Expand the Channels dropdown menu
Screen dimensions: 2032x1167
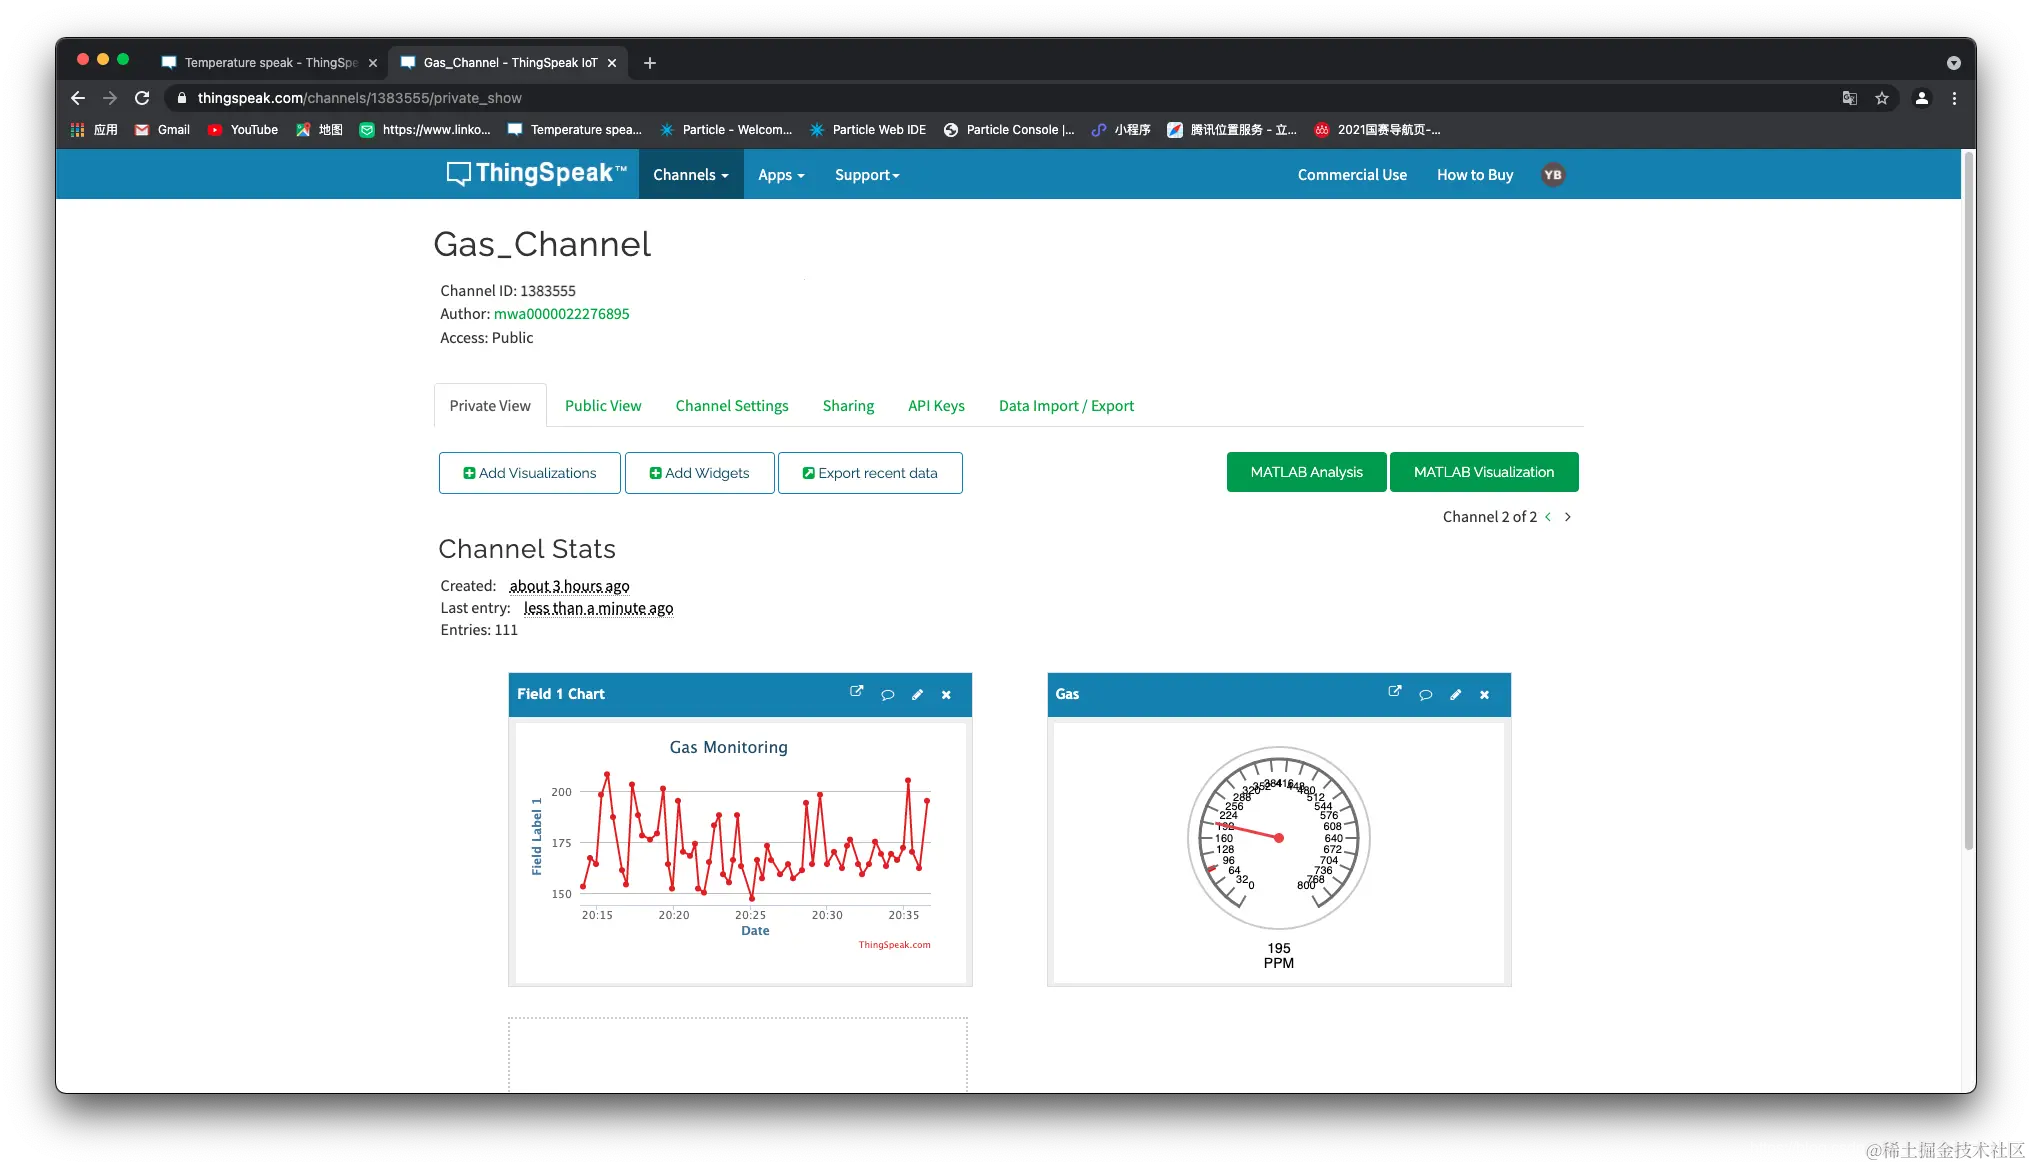tap(691, 175)
